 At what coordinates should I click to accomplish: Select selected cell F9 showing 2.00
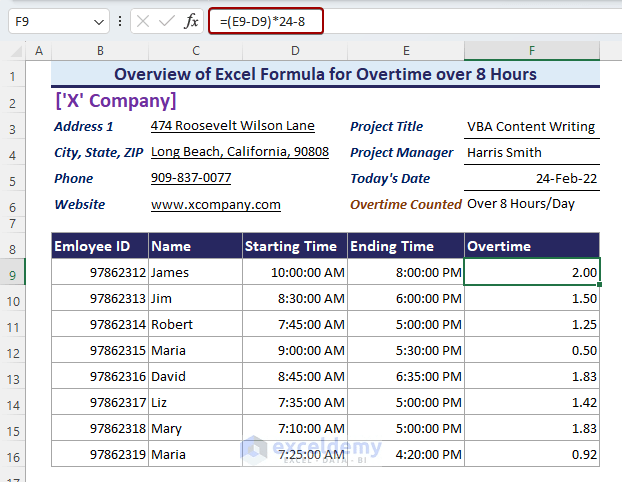tap(532, 272)
